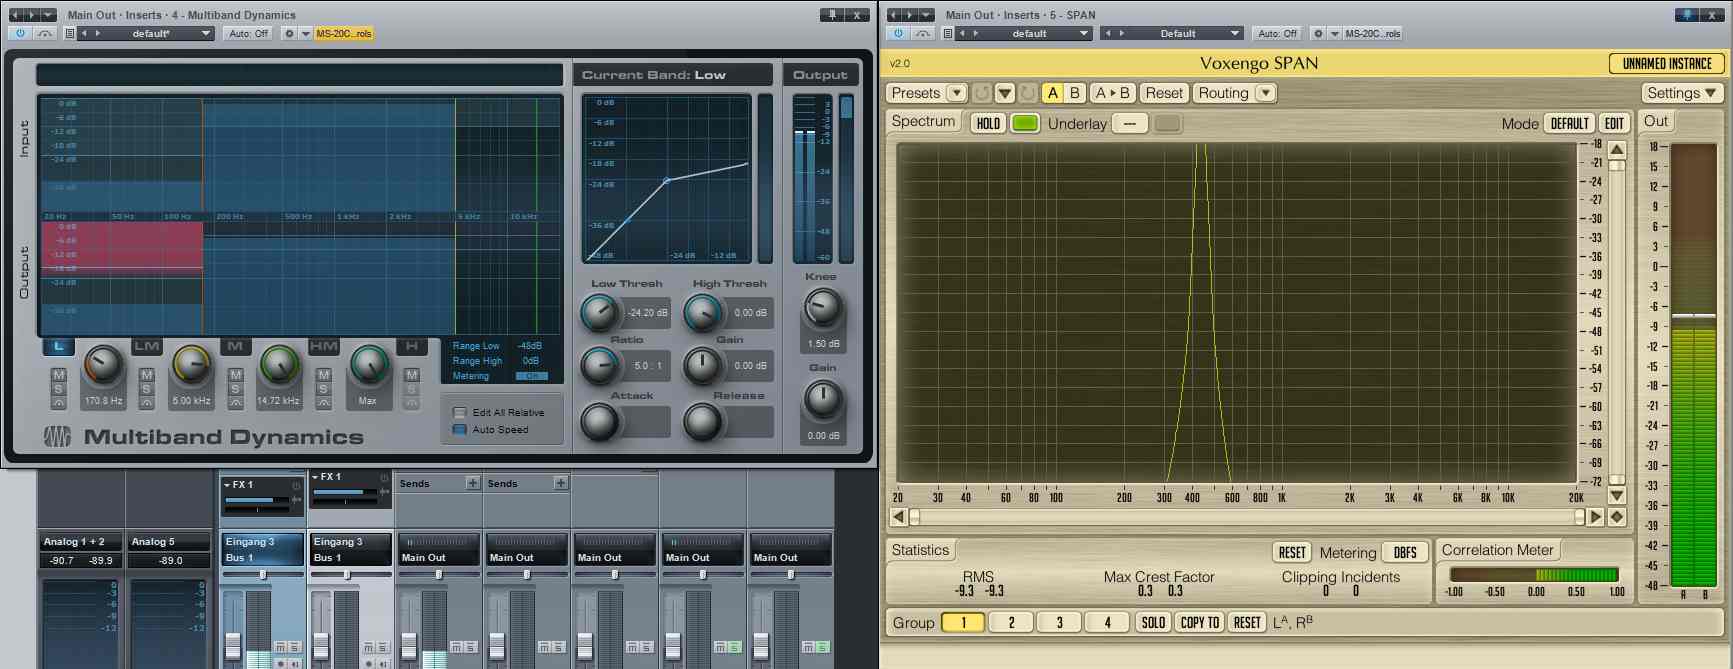
Task: Expand SPAN Routing dropdown arrow
Action: pyautogui.click(x=1265, y=93)
